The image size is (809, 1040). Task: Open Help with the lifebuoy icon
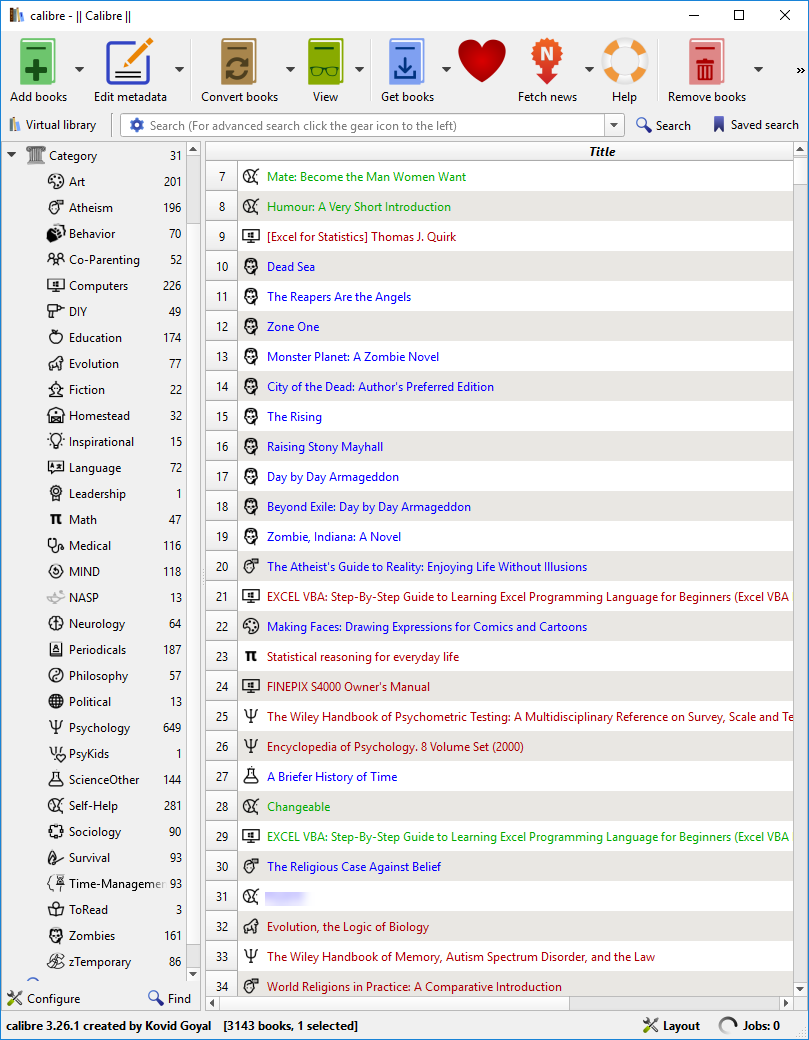[624, 61]
